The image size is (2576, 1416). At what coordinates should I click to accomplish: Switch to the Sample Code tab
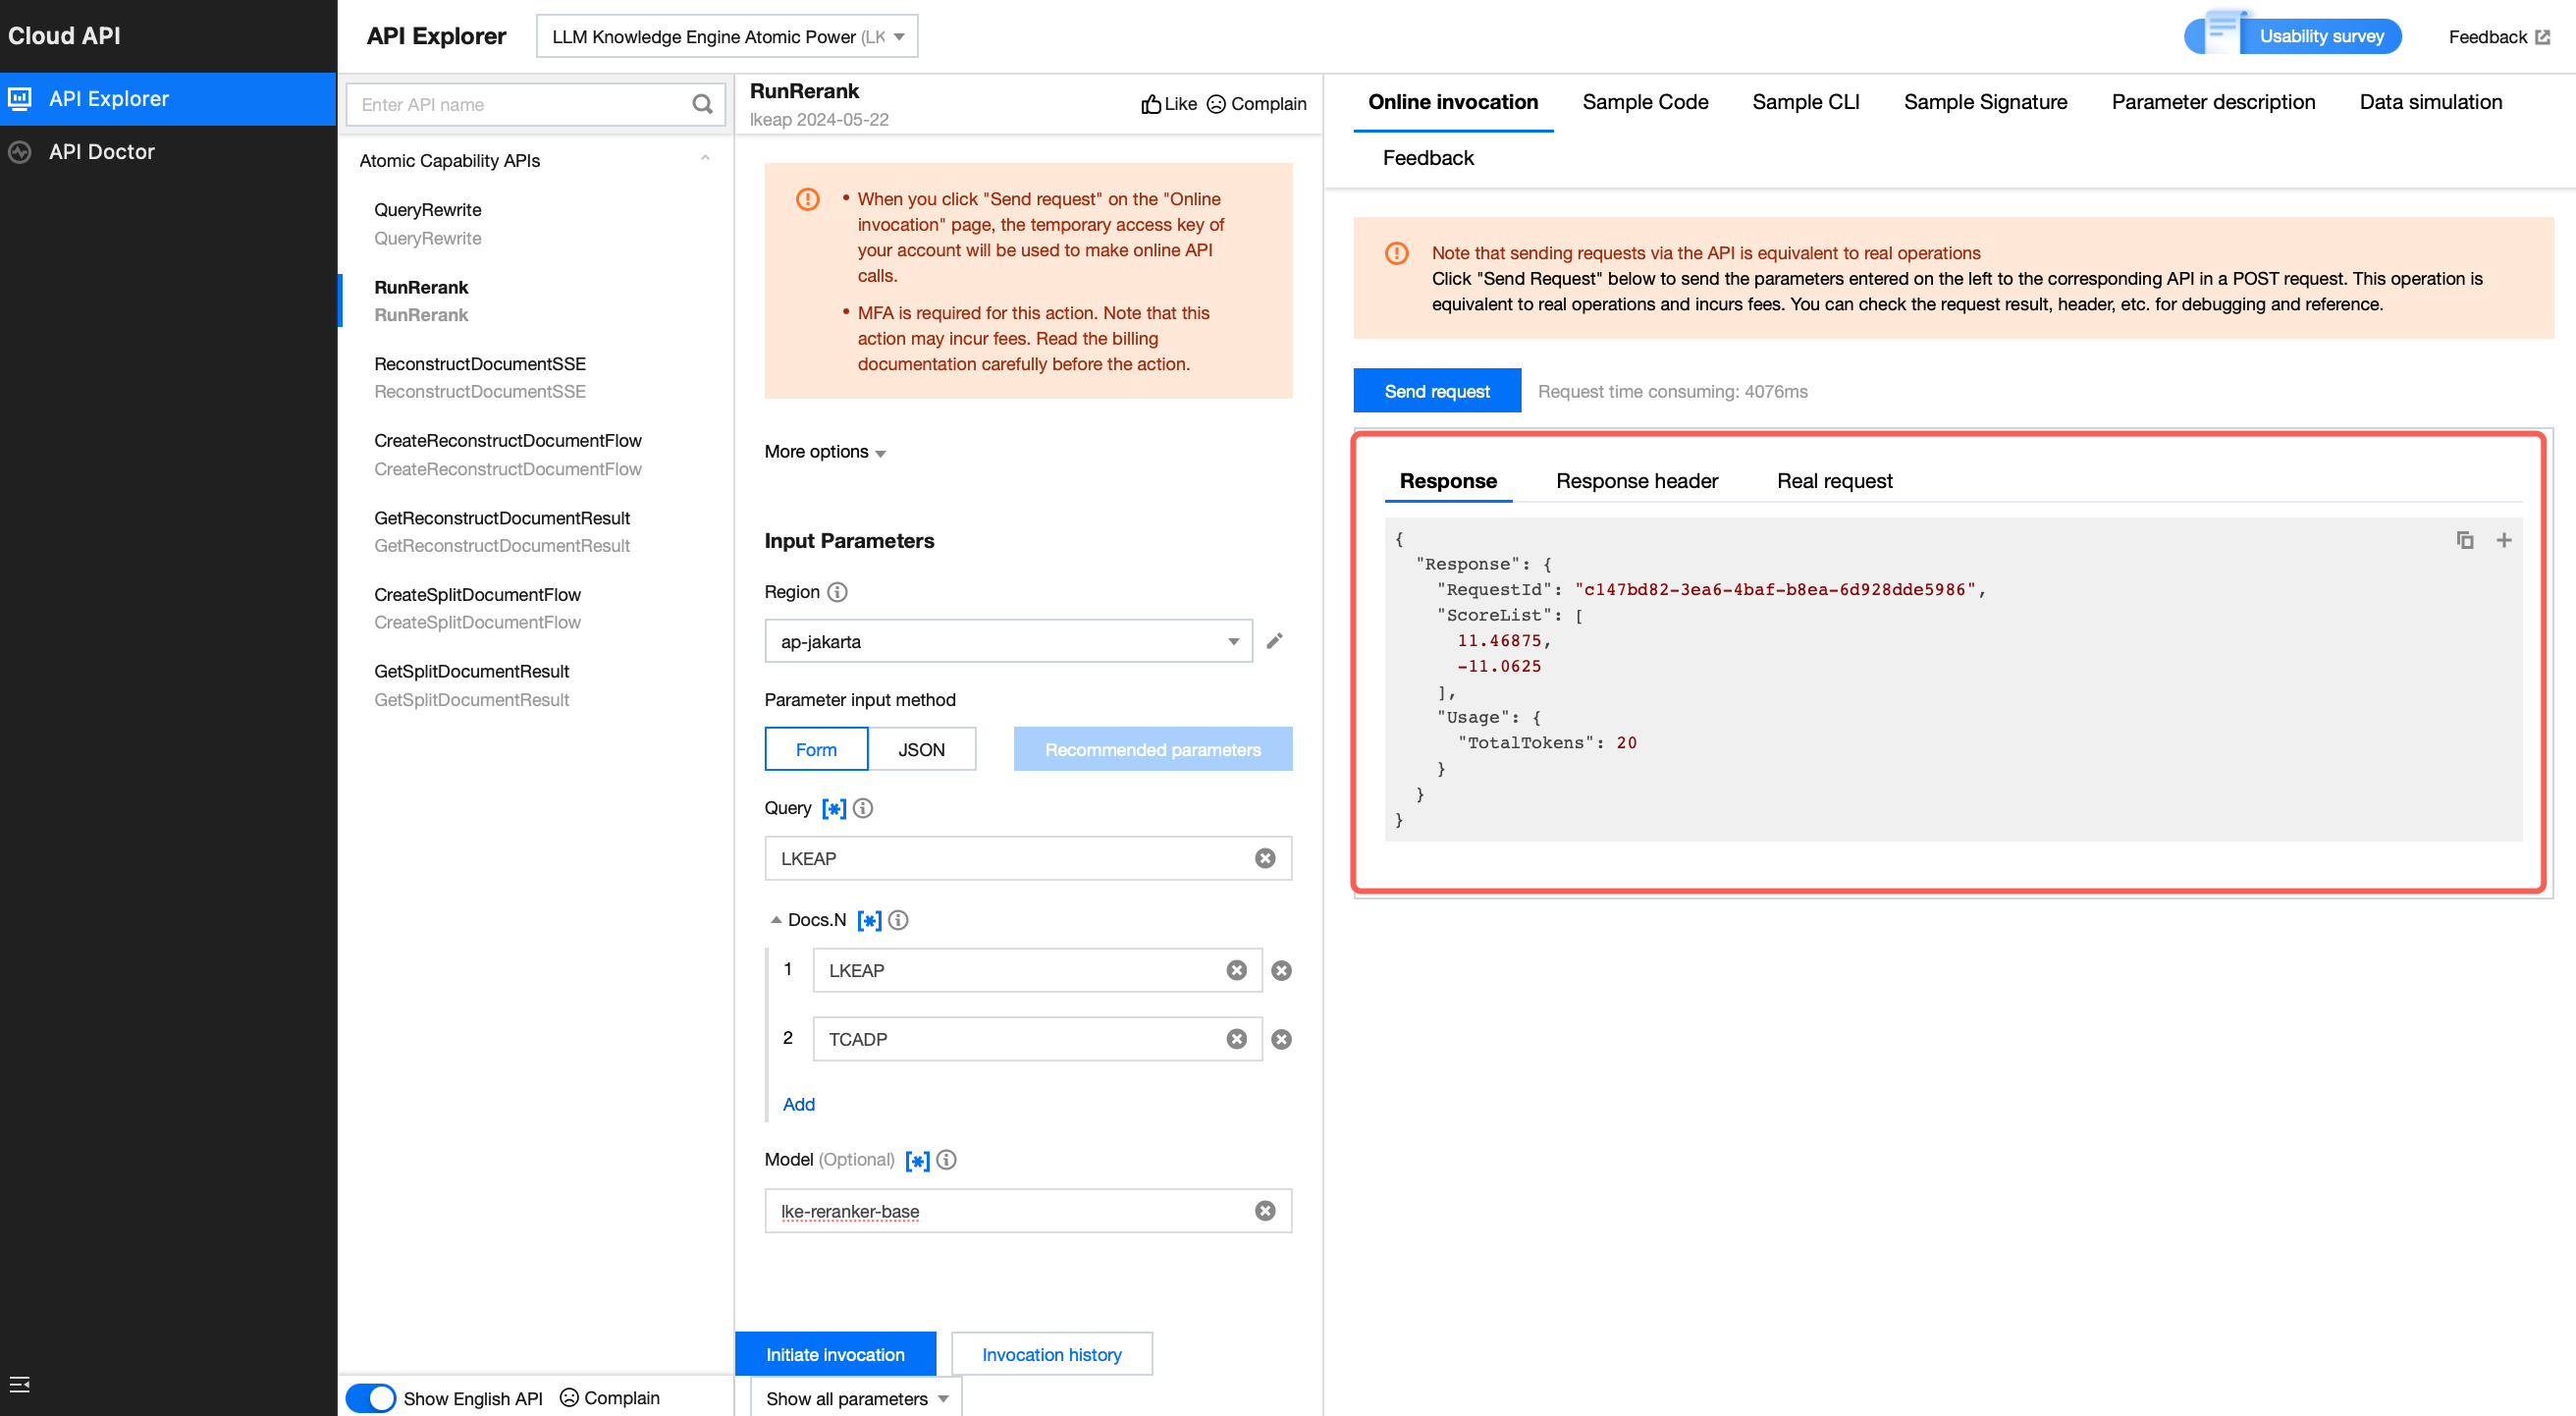tap(1645, 102)
